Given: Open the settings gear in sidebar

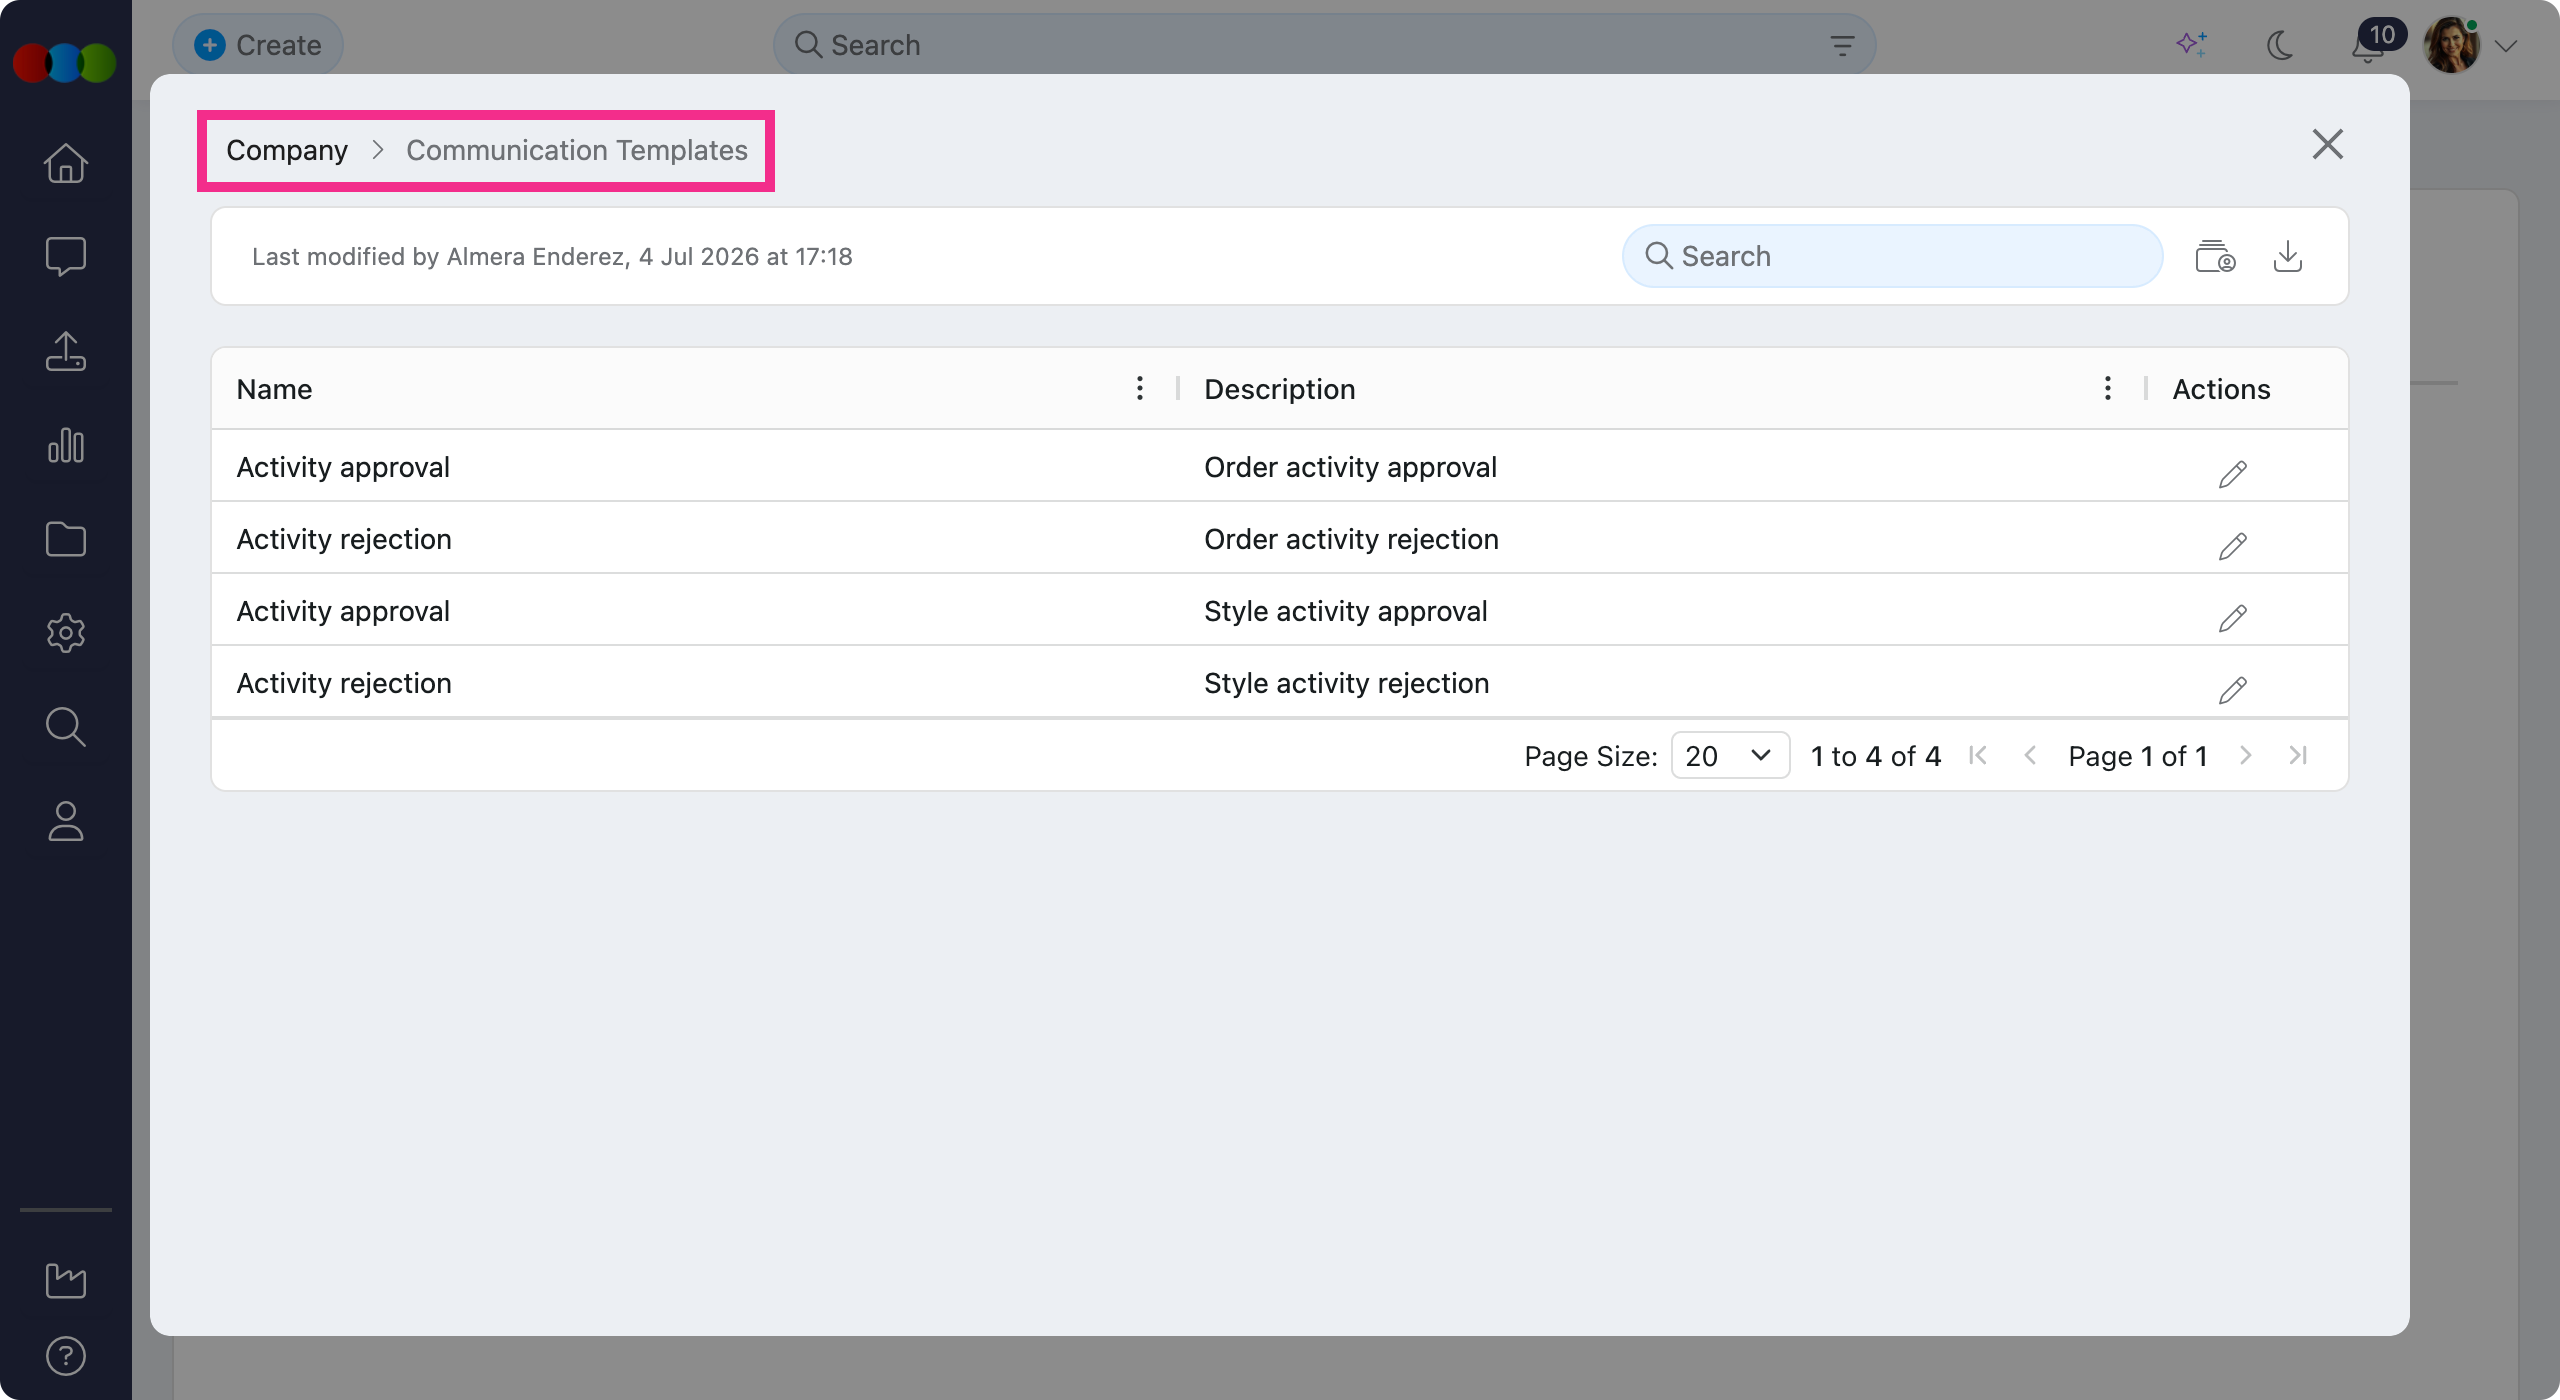Looking at the screenshot, I should pos(66,633).
